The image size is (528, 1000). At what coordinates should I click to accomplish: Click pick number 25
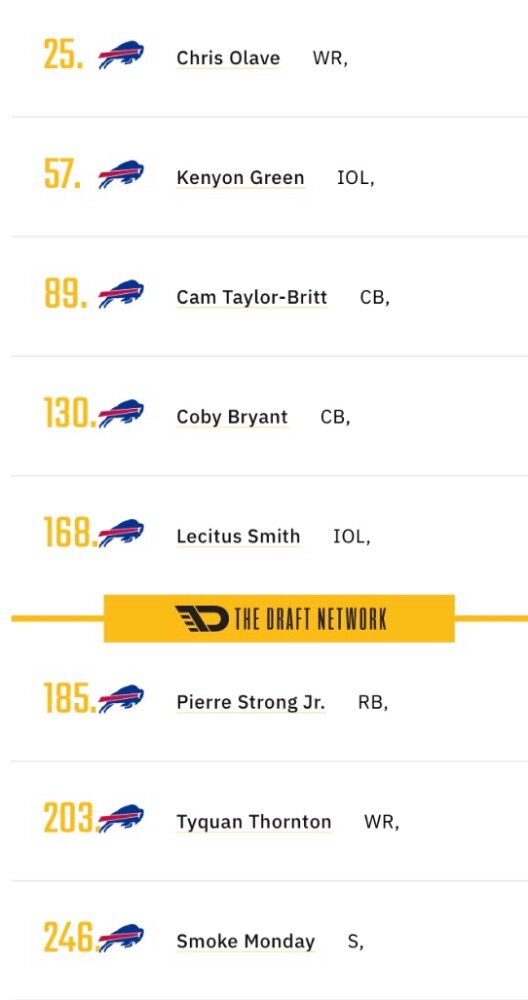(63, 55)
